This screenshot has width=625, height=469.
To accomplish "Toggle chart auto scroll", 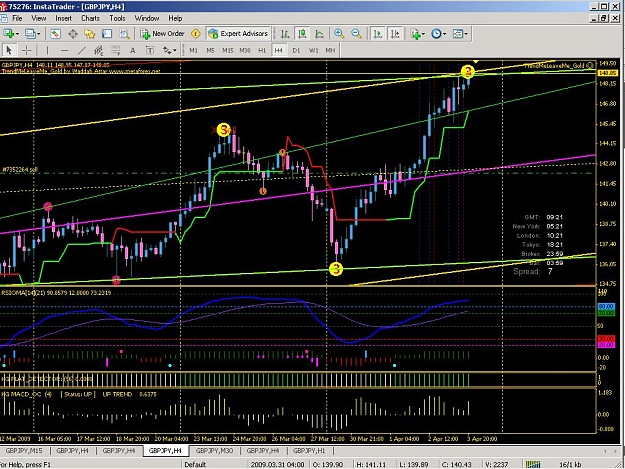I will pos(377,34).
